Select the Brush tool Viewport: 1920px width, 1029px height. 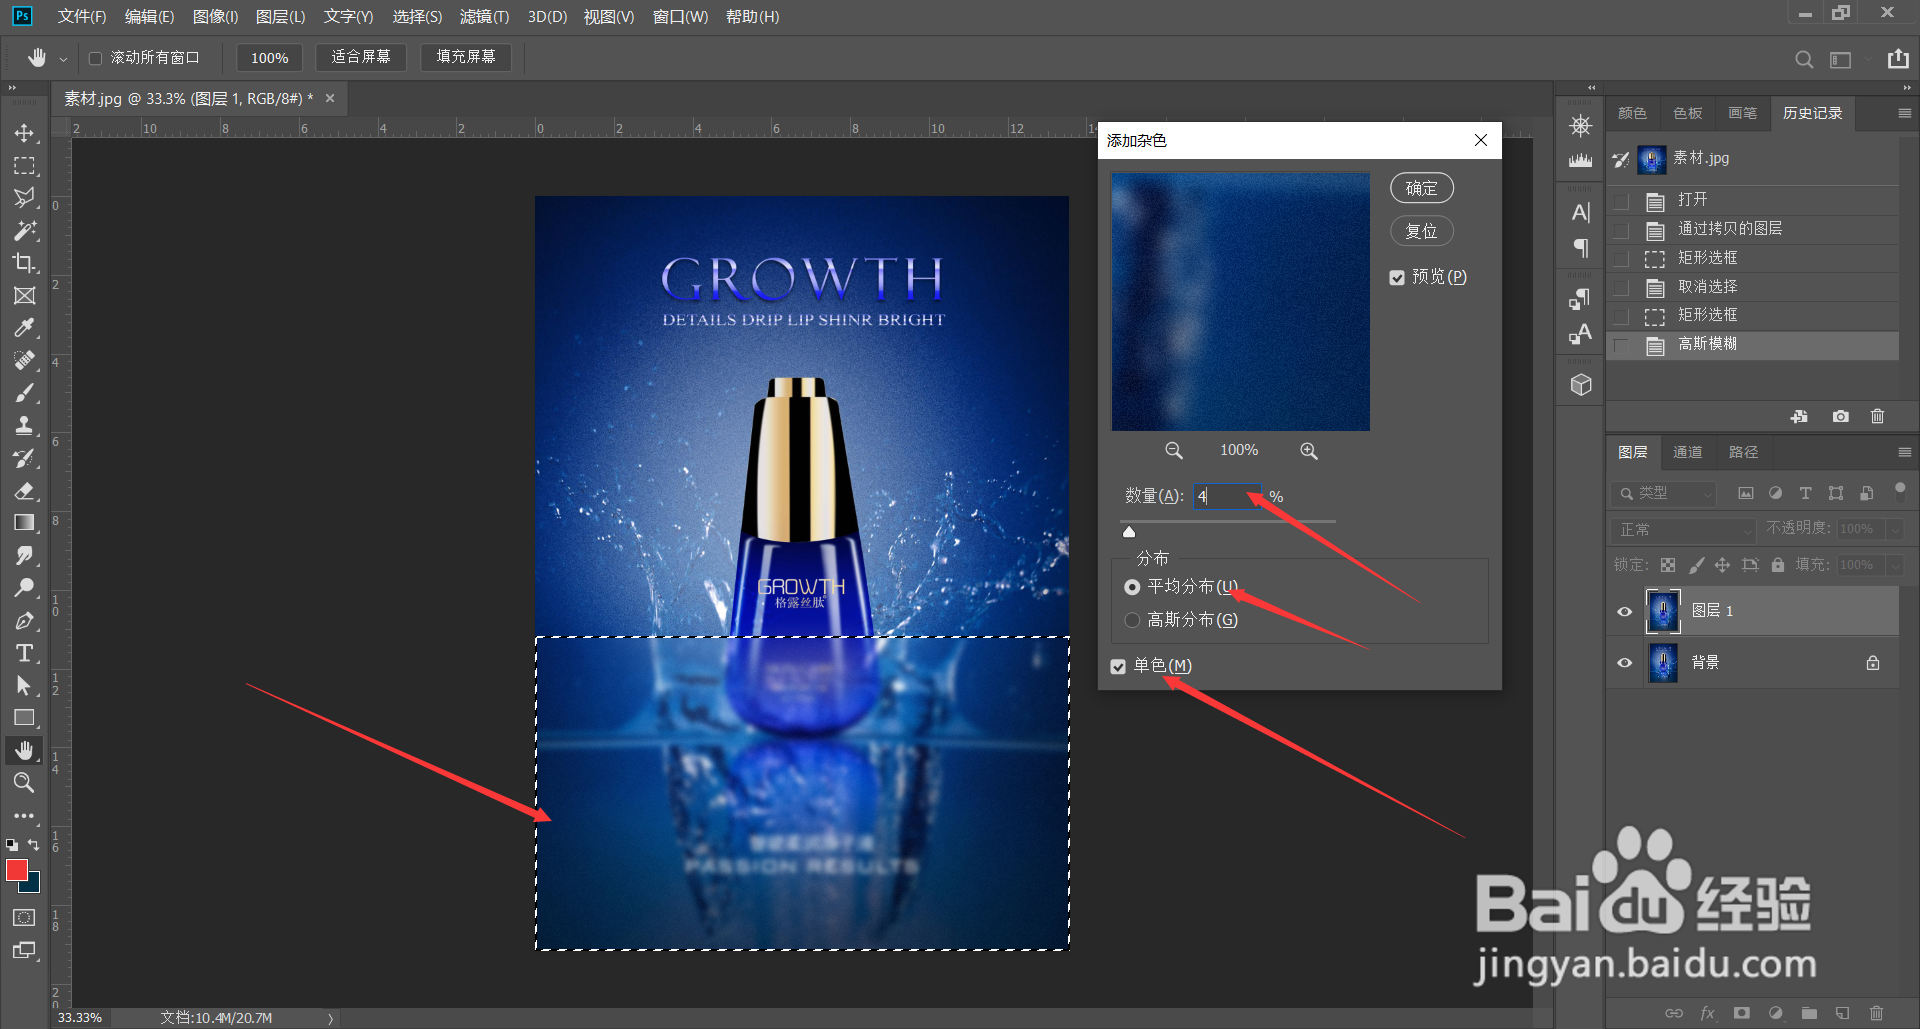click(x=24, y=393)
